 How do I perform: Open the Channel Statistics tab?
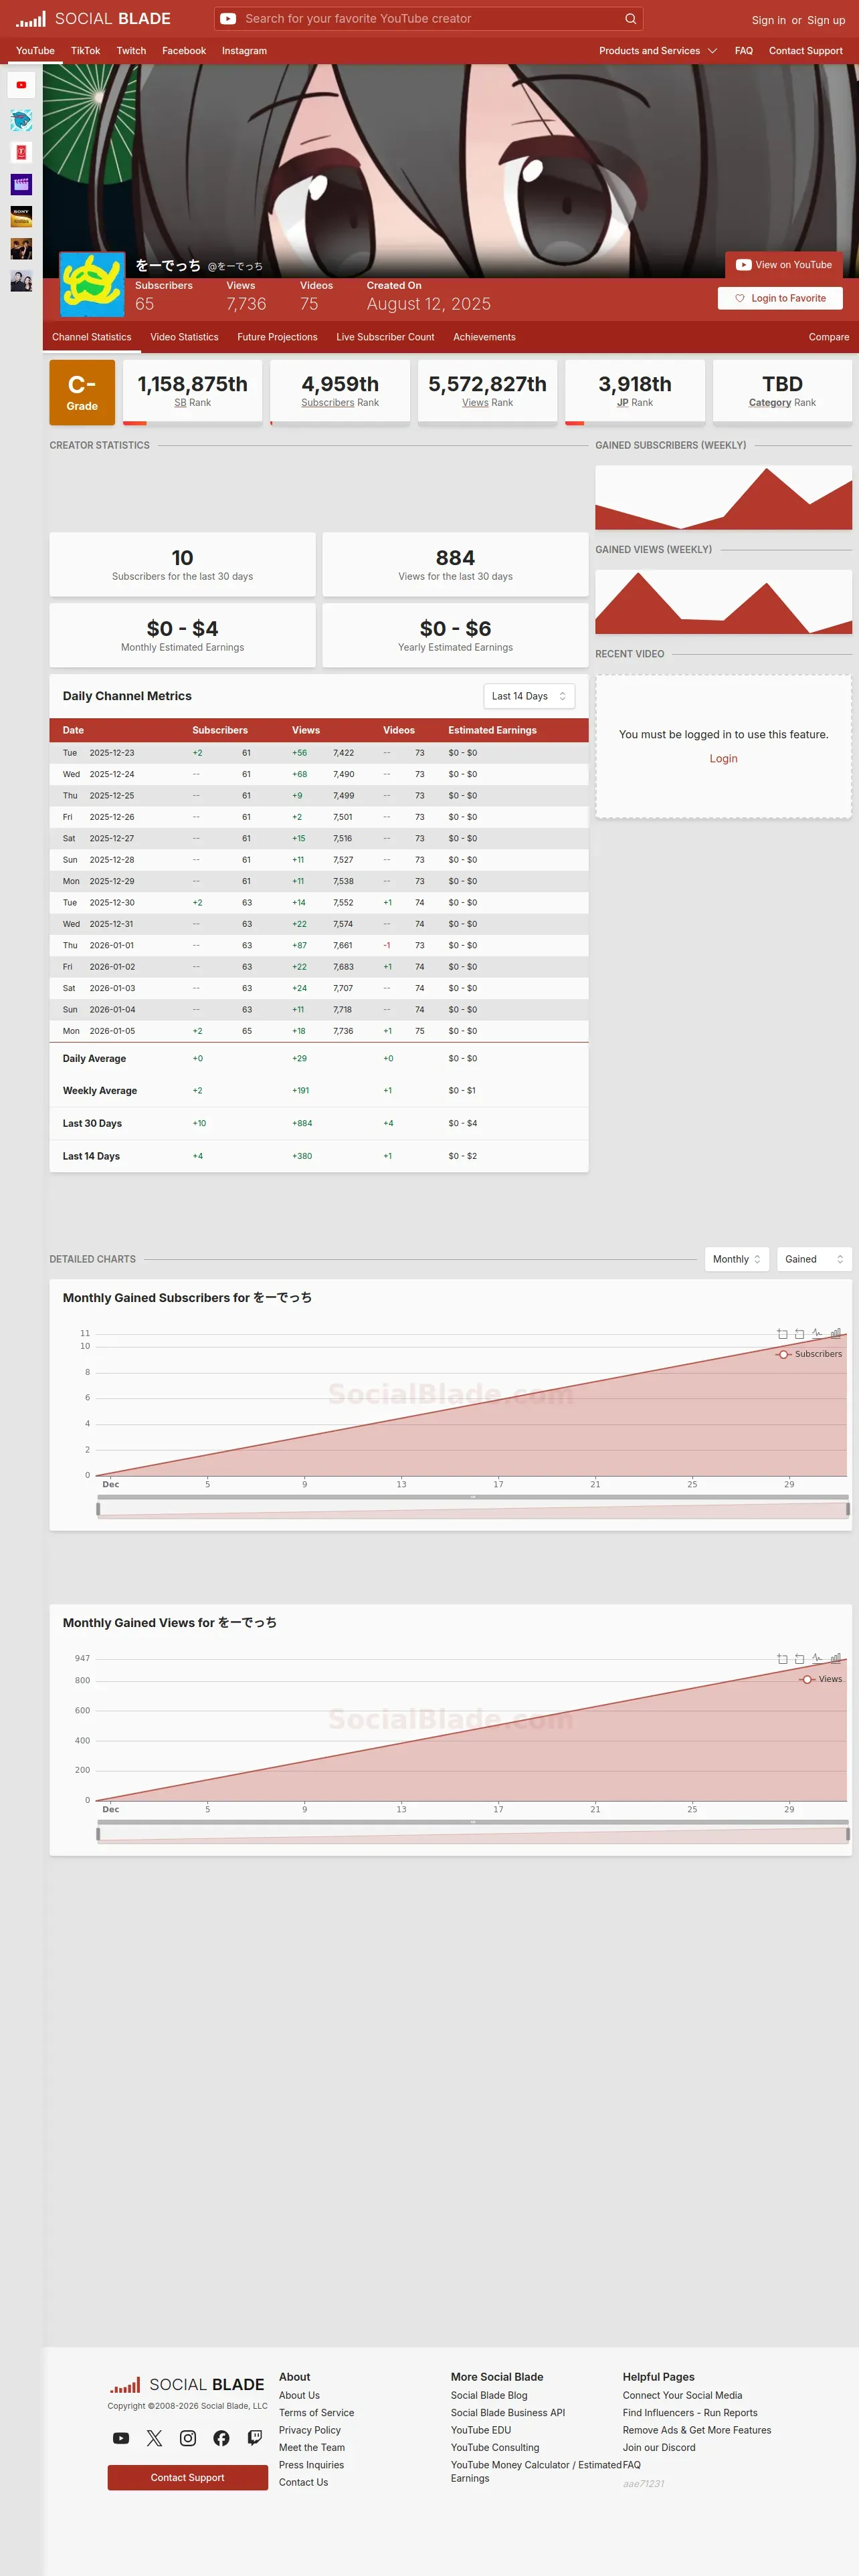(x=92, y=337)
